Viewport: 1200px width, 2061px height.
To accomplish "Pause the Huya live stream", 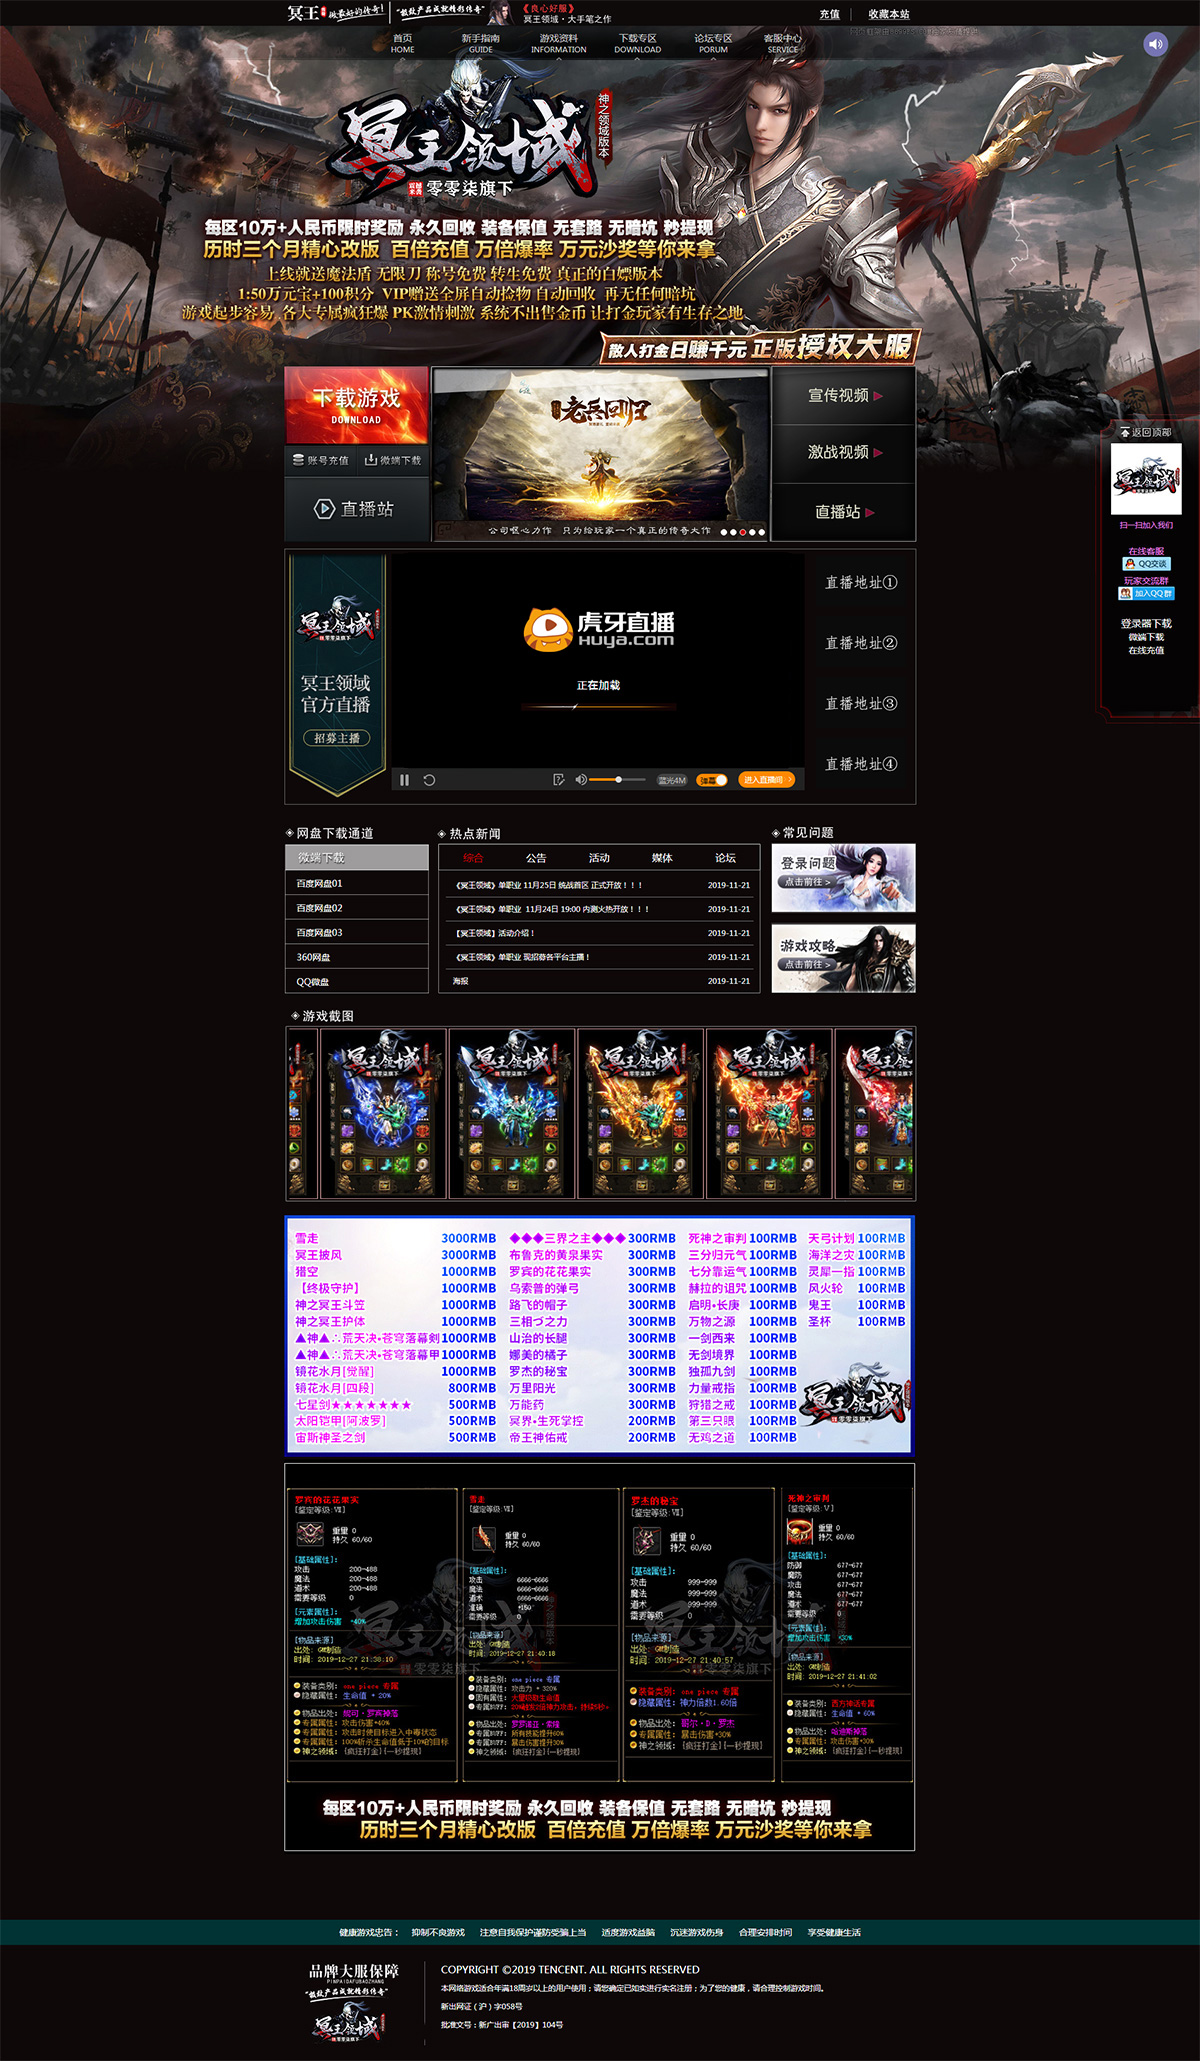I will point(404,780).
